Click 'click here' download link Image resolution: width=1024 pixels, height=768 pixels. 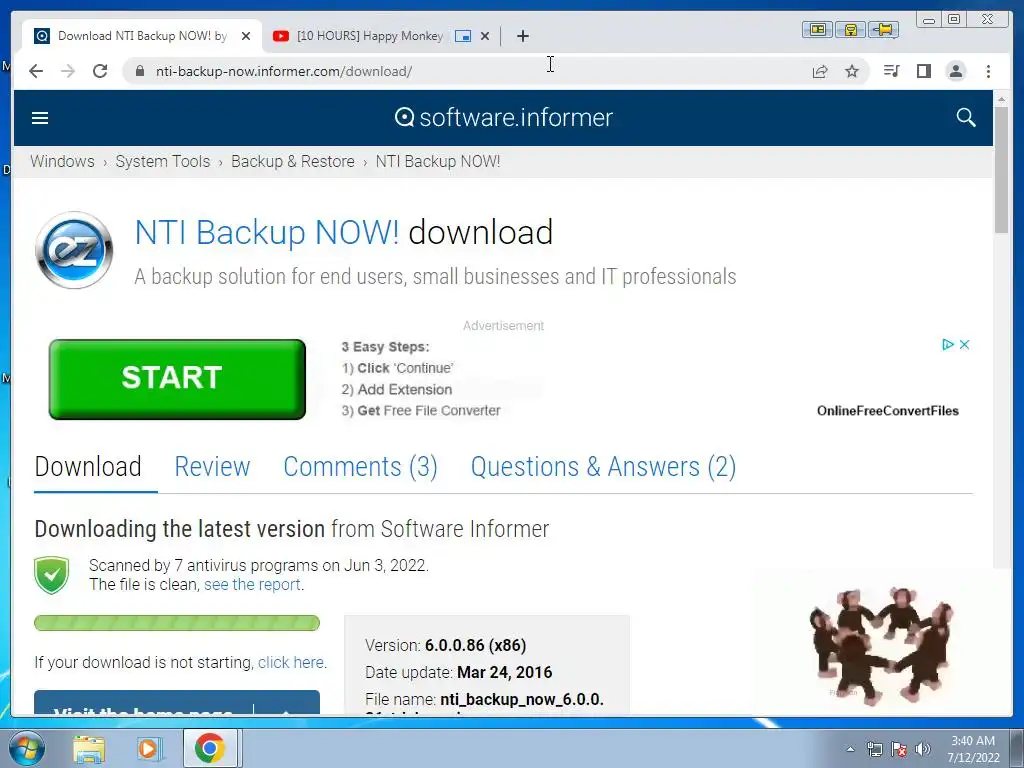point(291,662)
